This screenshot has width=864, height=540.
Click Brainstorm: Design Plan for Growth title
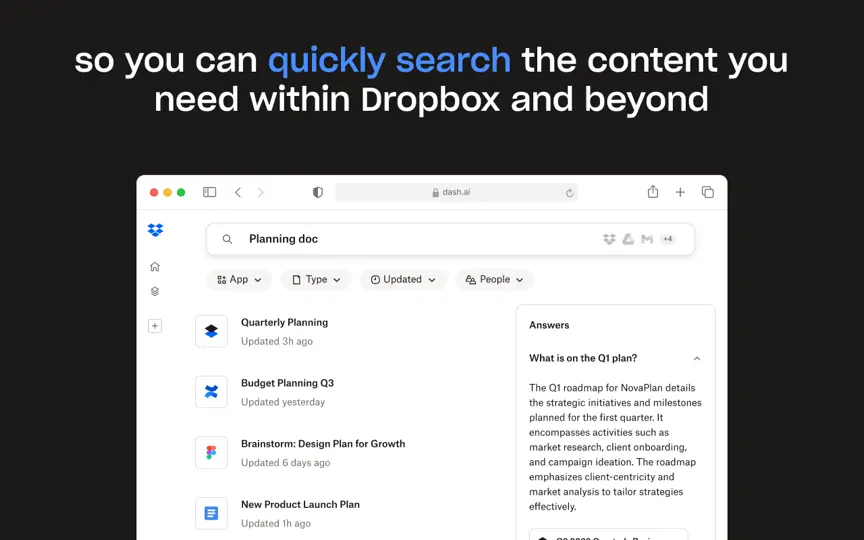coord(323,444)
